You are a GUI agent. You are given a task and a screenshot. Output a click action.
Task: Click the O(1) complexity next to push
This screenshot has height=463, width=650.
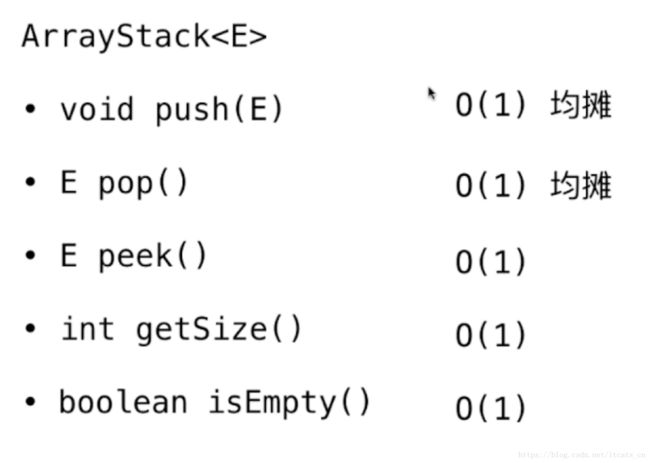pos(490,104)
